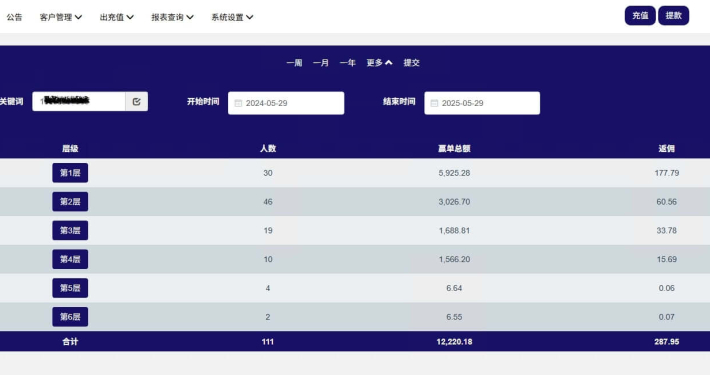Select the rebate 33.78 cell

tap(667, 231)
